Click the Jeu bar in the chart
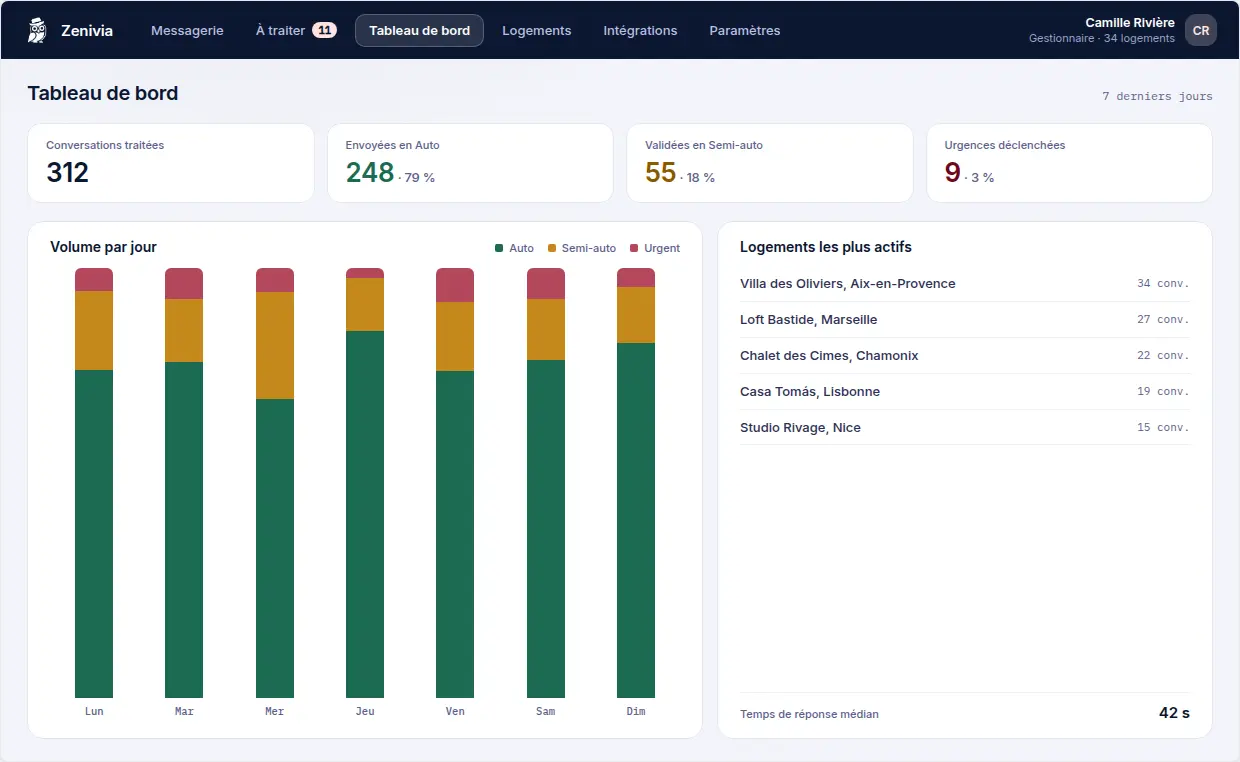 coord(365,483)
